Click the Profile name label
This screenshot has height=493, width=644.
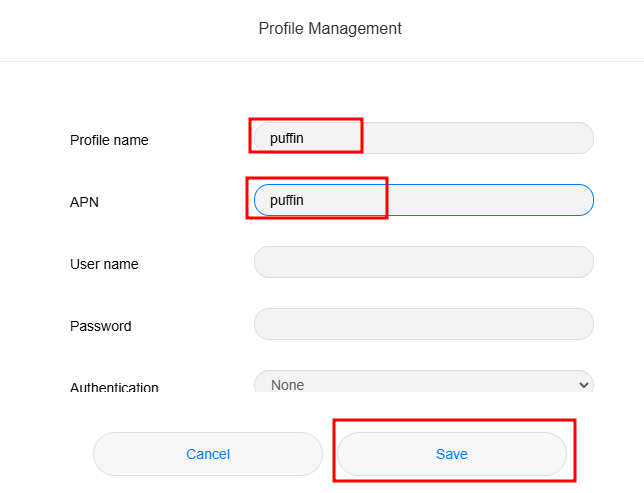tap(109, 140)
